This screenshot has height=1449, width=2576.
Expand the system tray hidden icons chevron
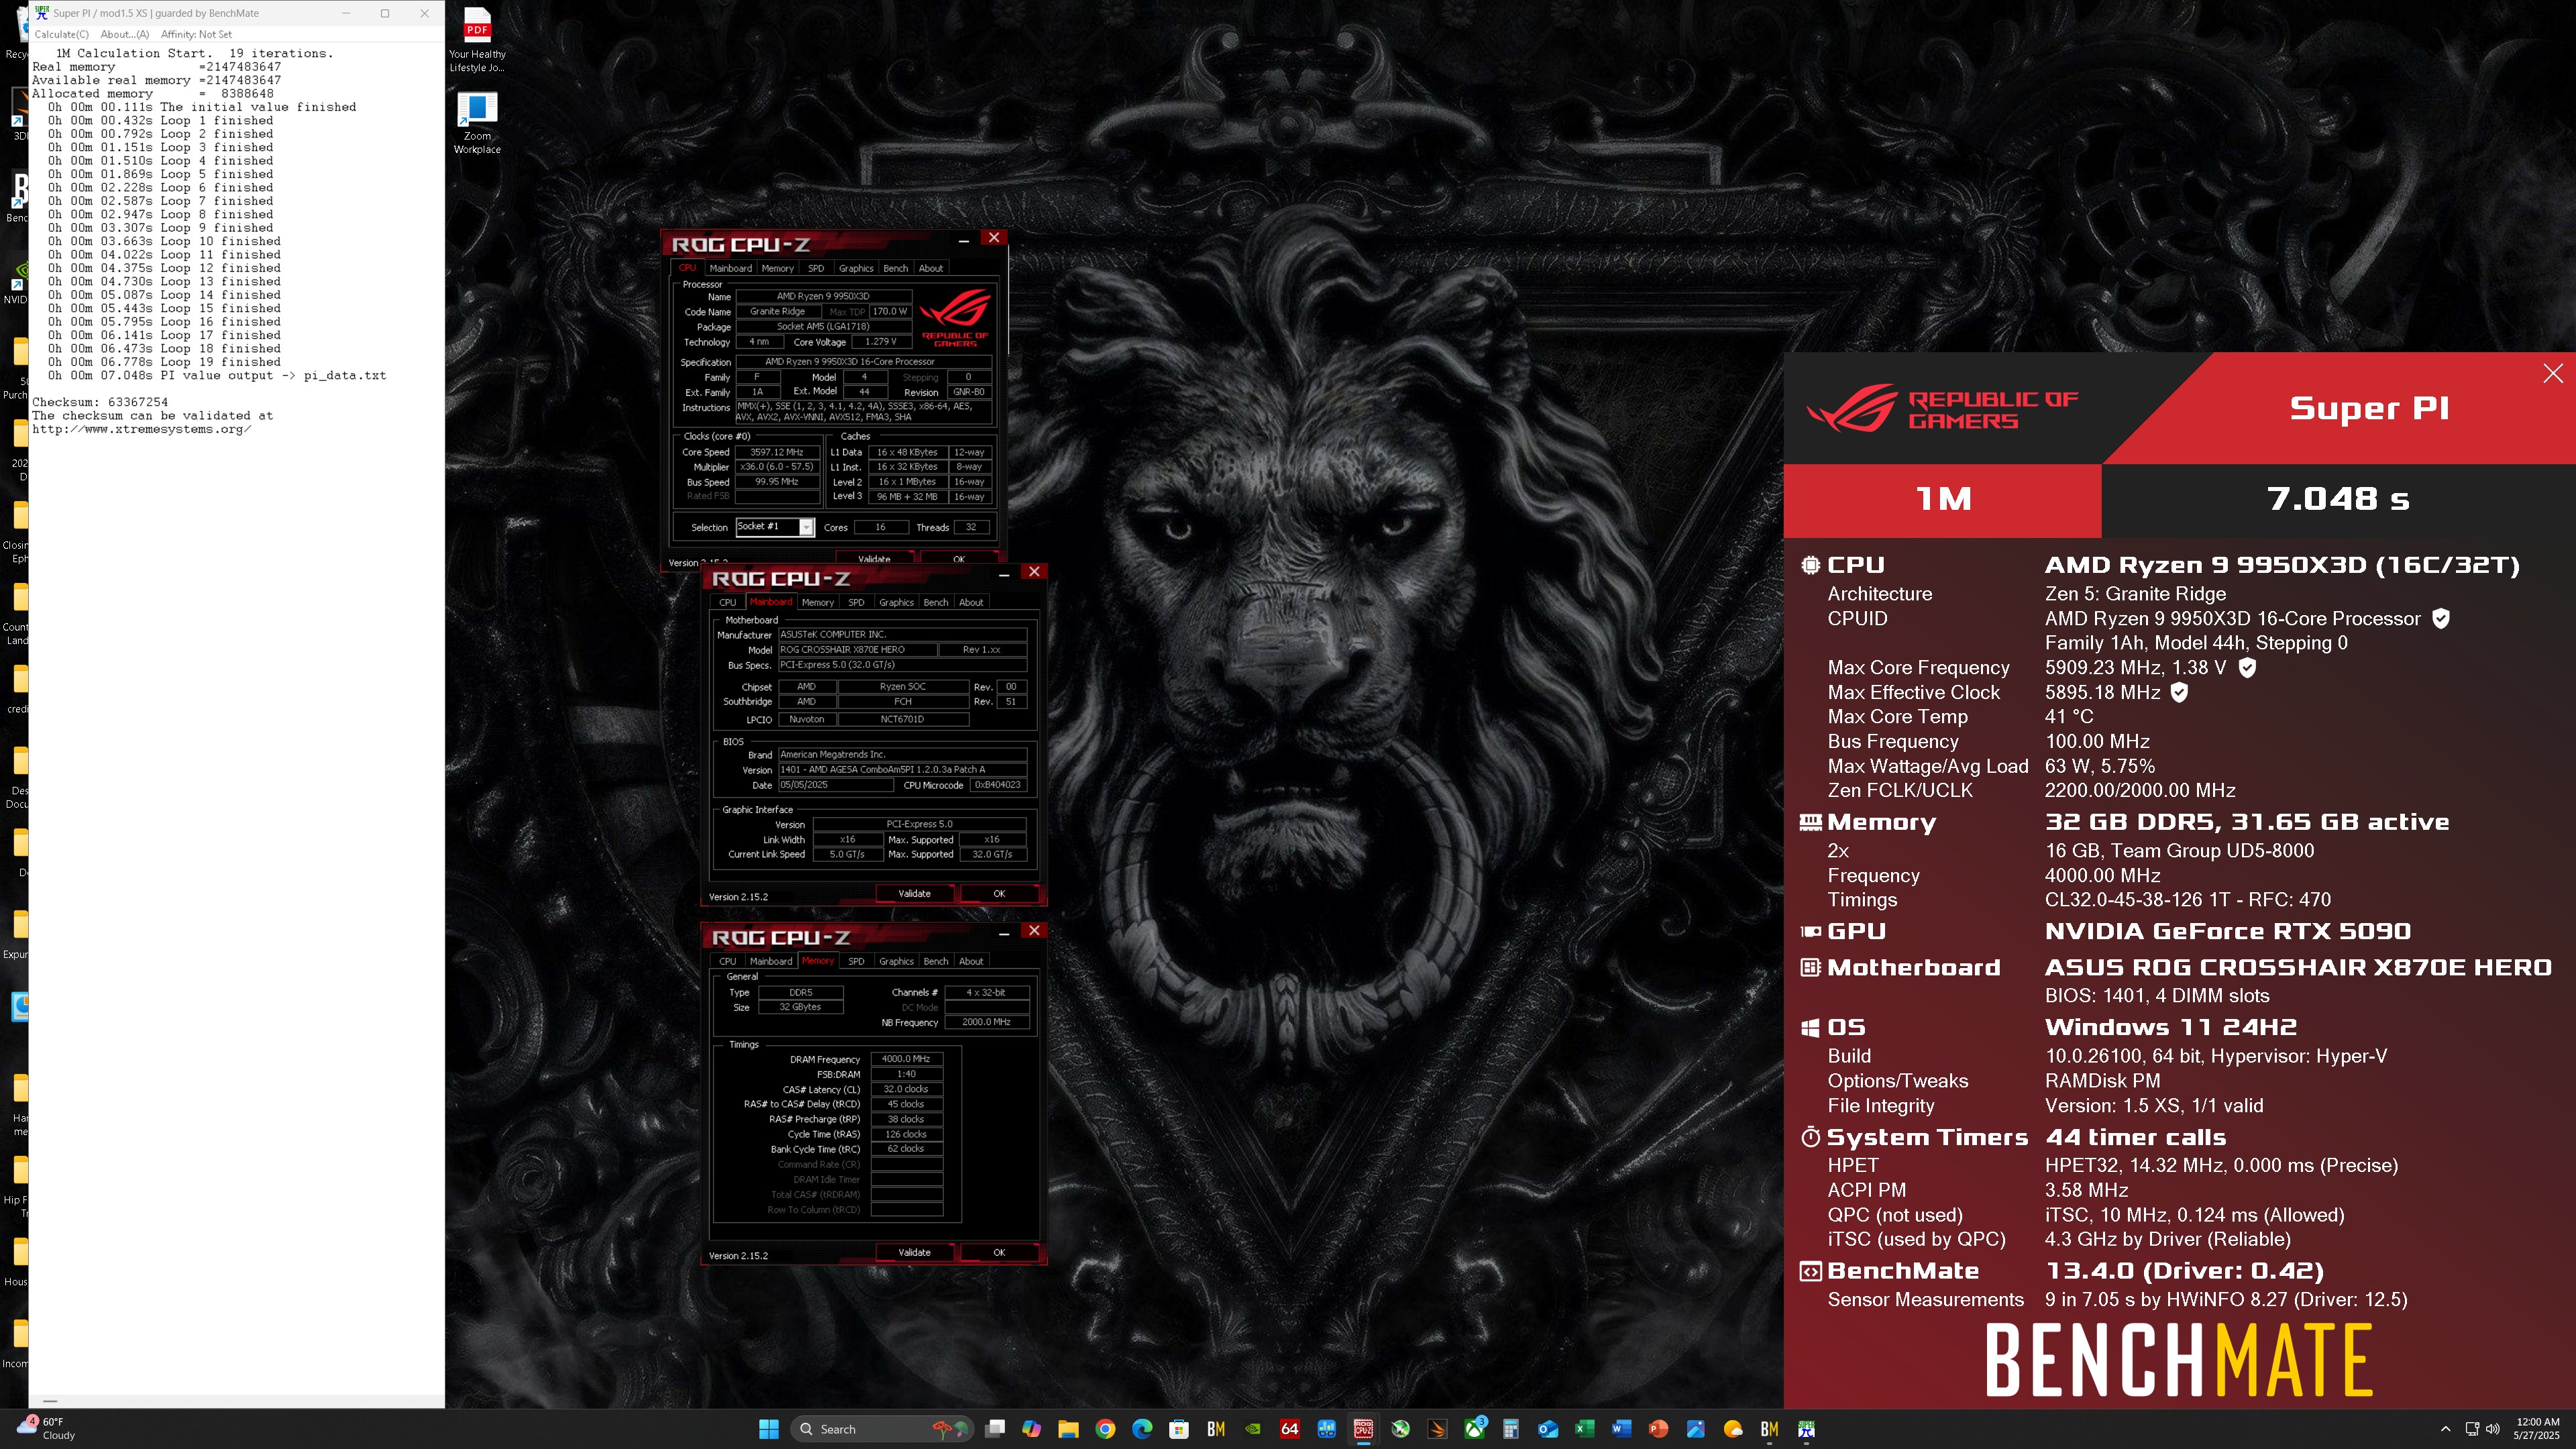(x=2445, y=1429)
